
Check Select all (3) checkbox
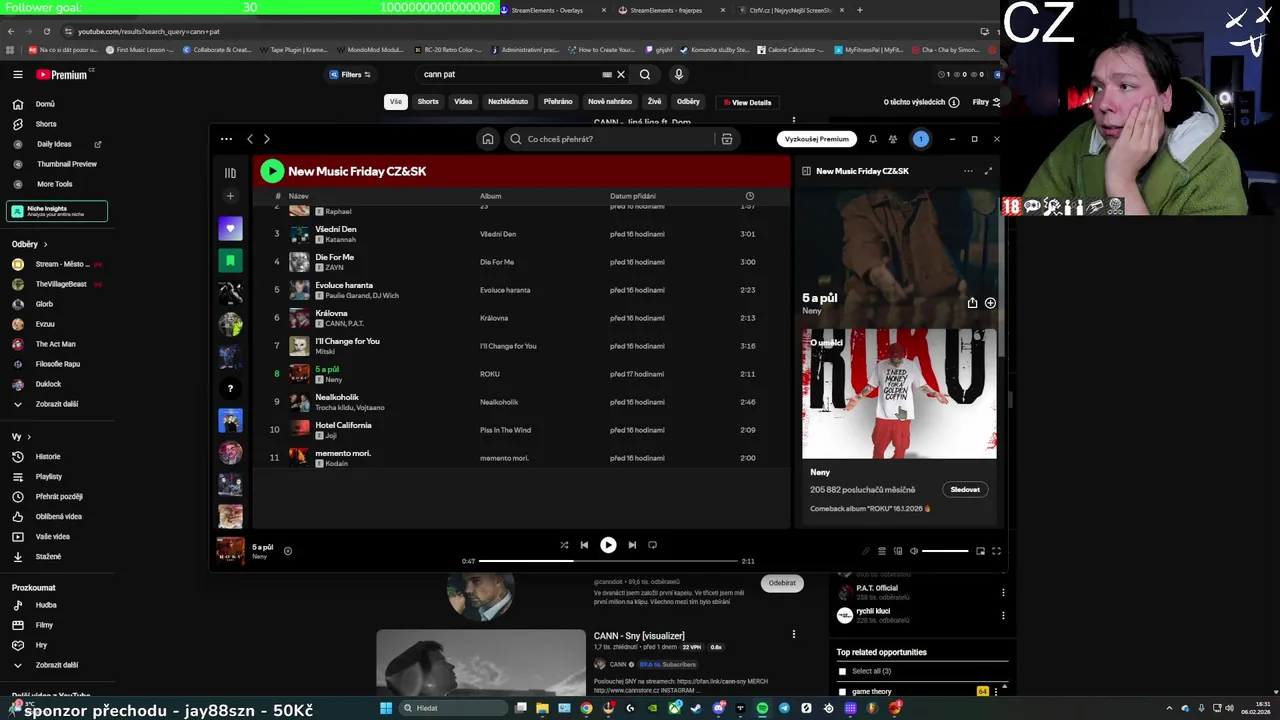(x=842, y=672)
